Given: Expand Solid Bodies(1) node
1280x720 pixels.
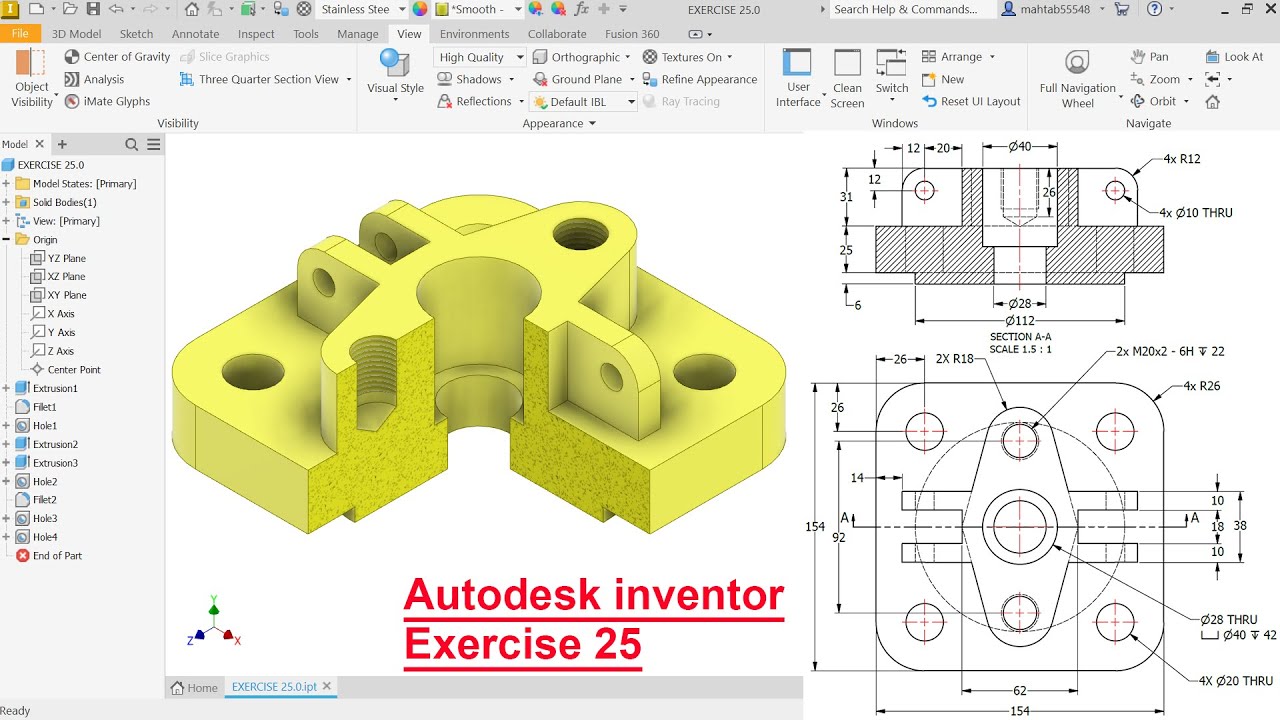Looking at the screenshot, I should click(x=7, y=202).
